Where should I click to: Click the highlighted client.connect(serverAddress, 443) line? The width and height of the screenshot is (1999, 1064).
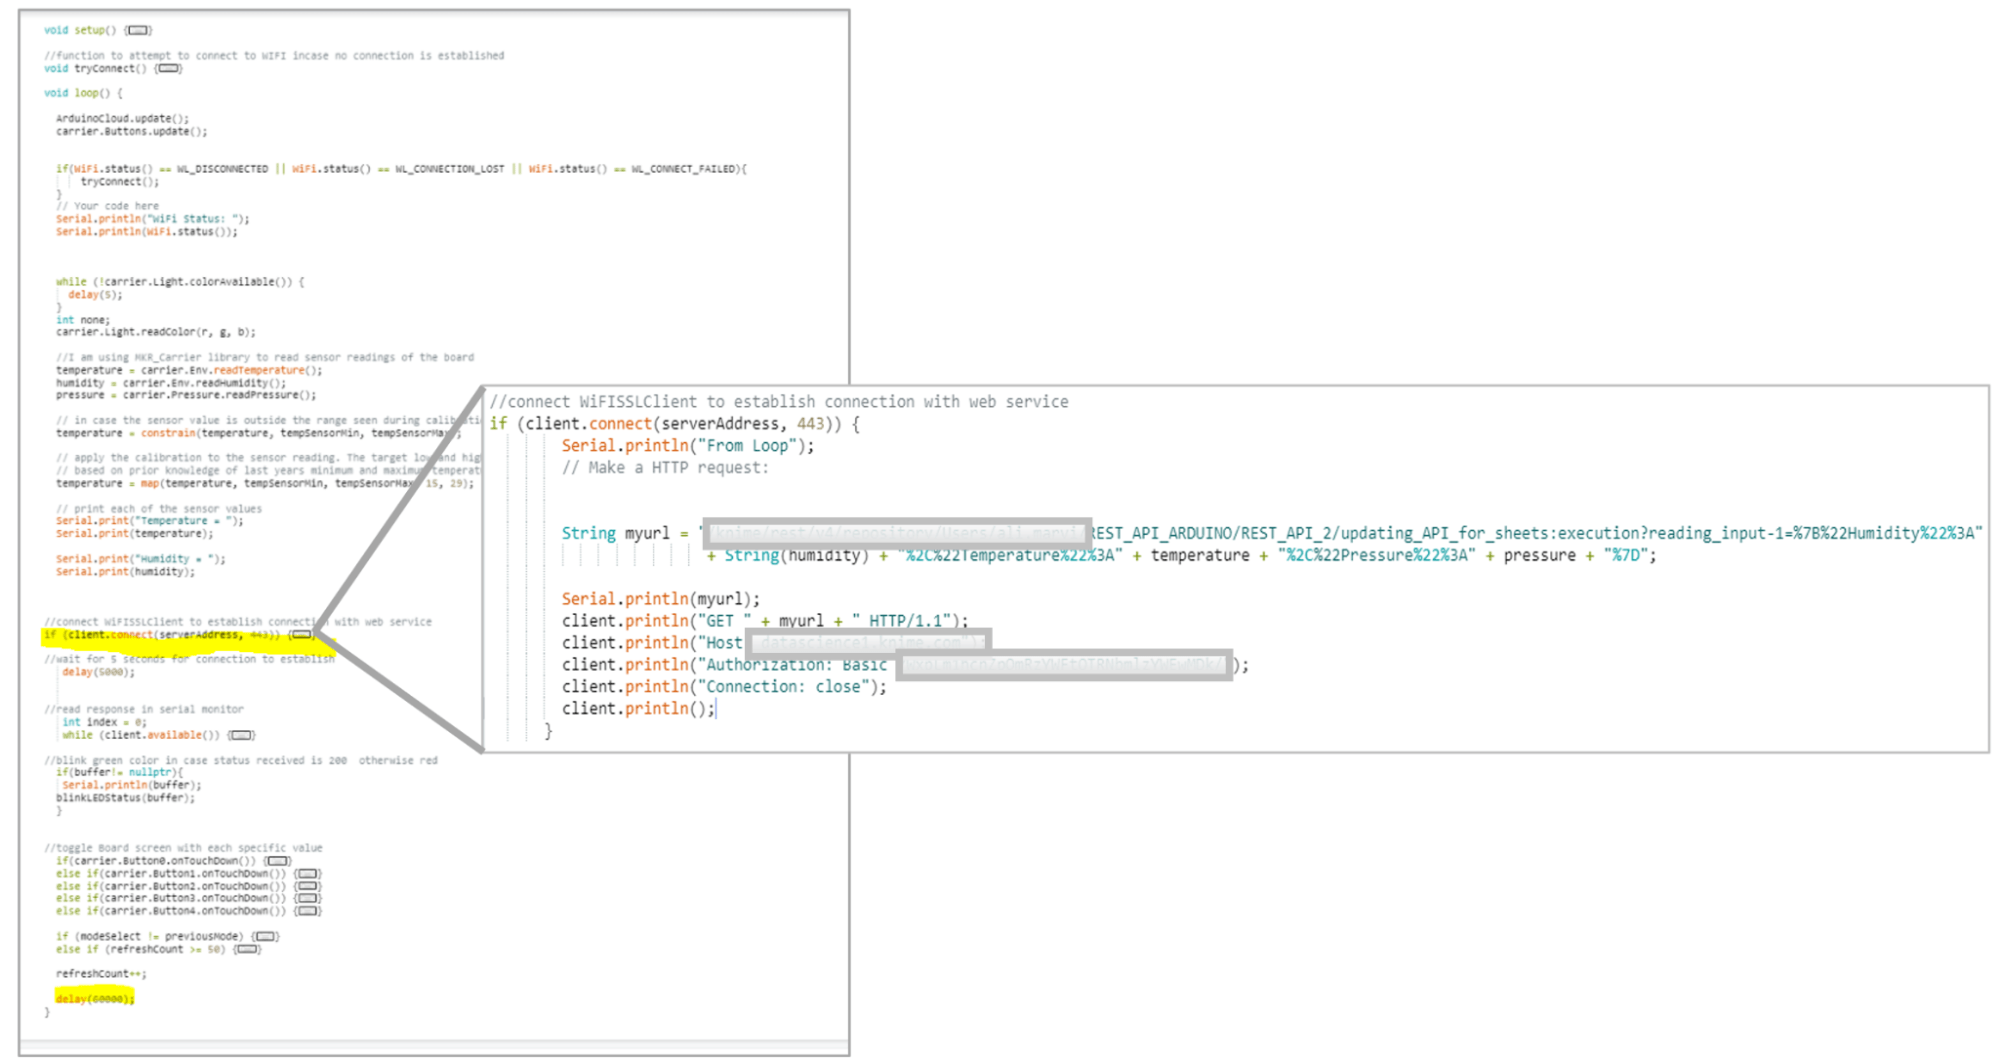point(160,634)
